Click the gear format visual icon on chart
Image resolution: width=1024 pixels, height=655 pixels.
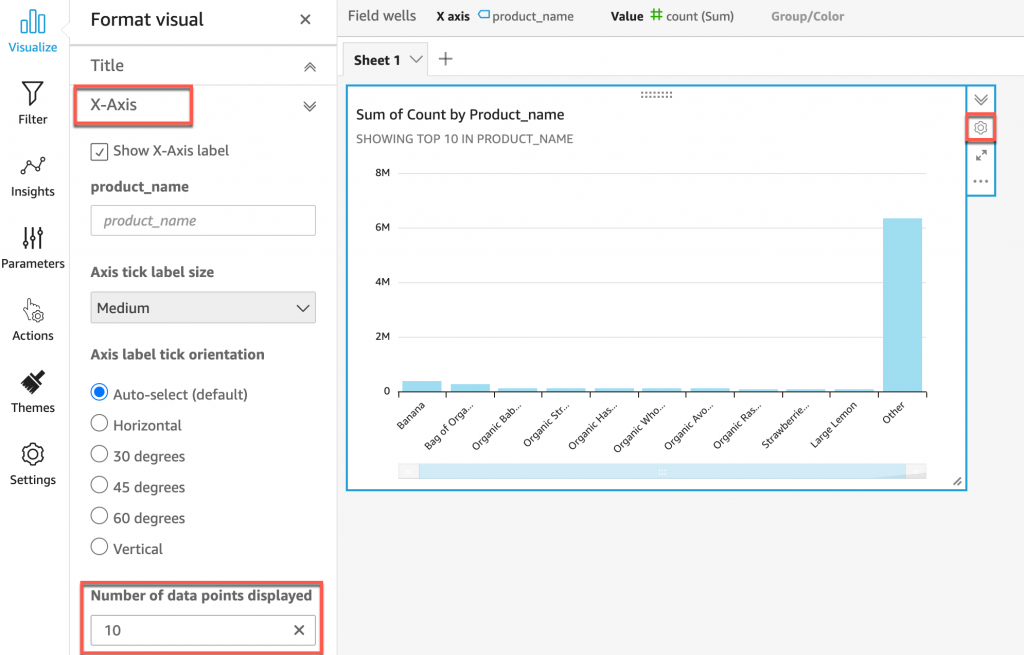click(x=981, y=128)
